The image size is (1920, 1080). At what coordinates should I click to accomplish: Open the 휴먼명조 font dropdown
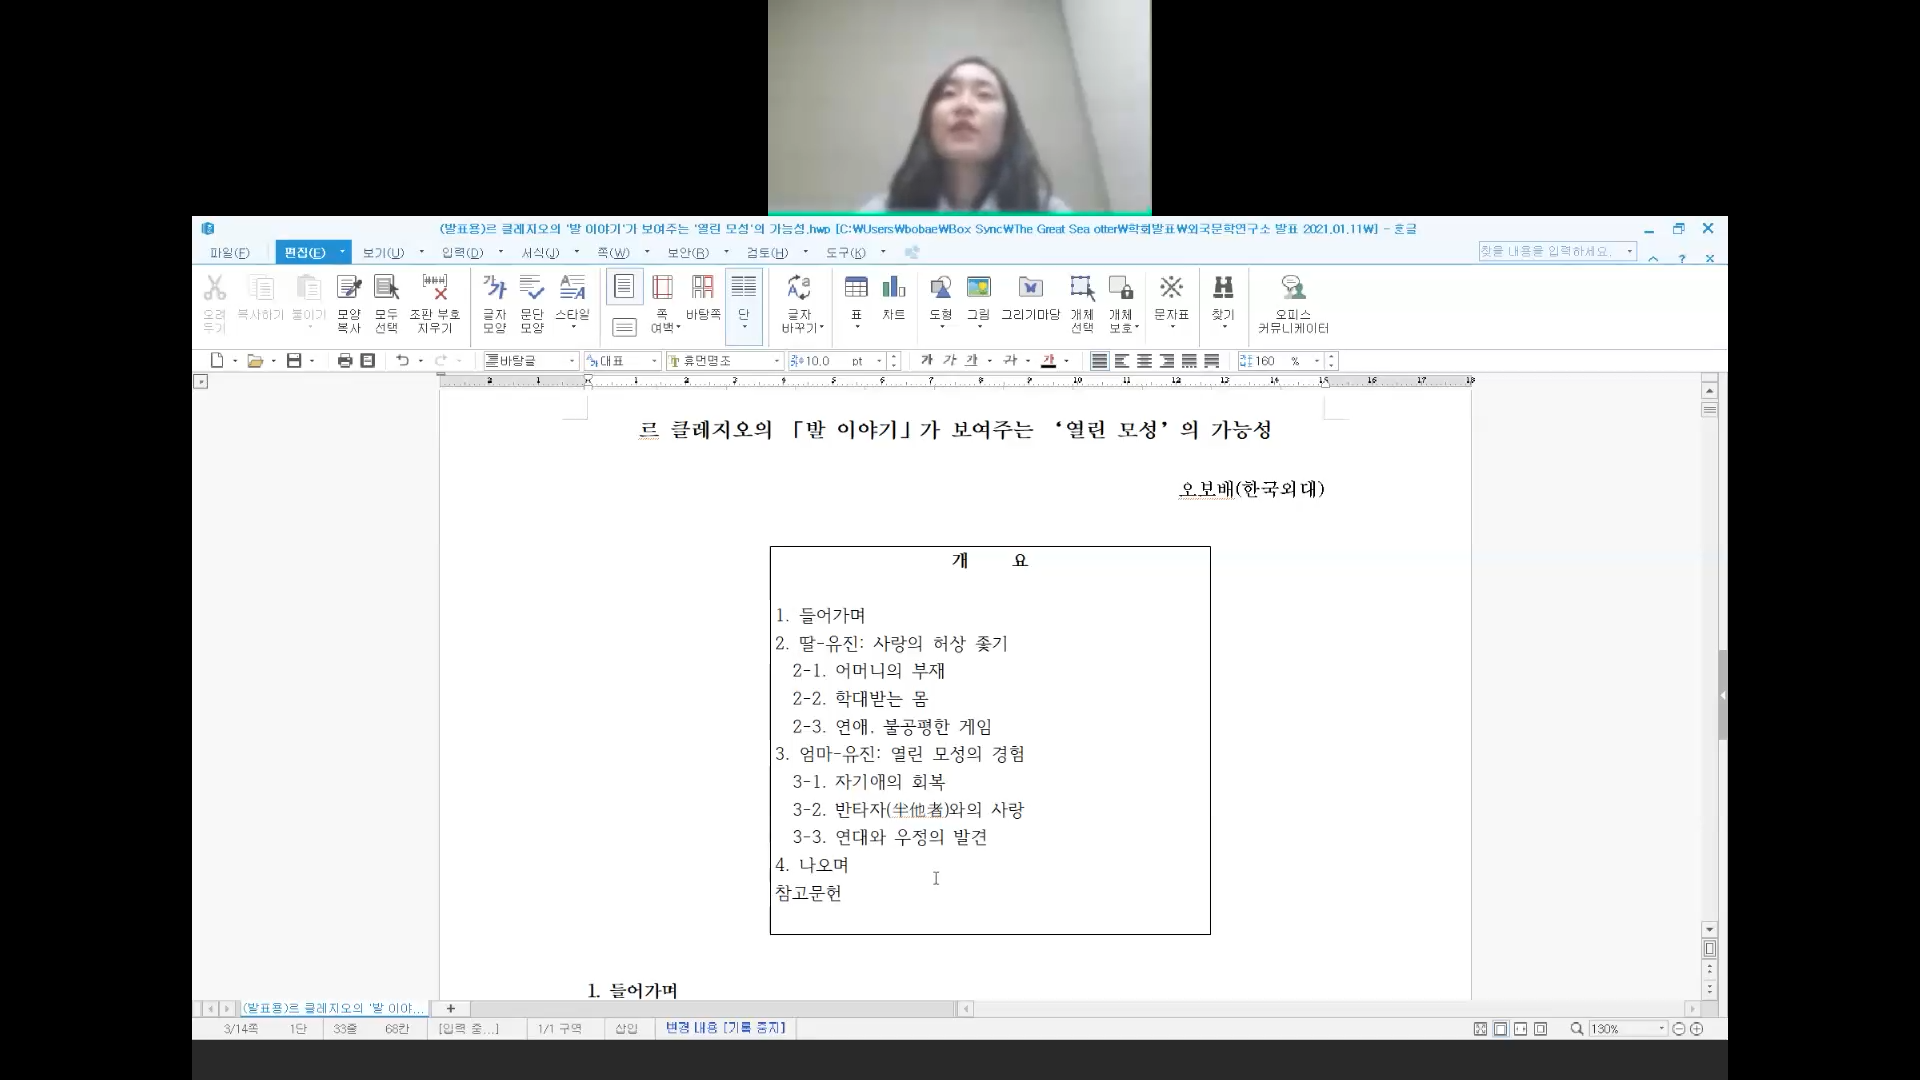pos(776,361)
